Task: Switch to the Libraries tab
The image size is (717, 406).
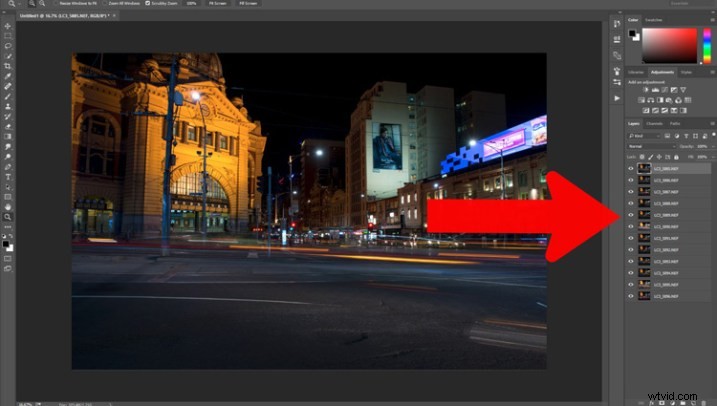Action: pos(636,72)
